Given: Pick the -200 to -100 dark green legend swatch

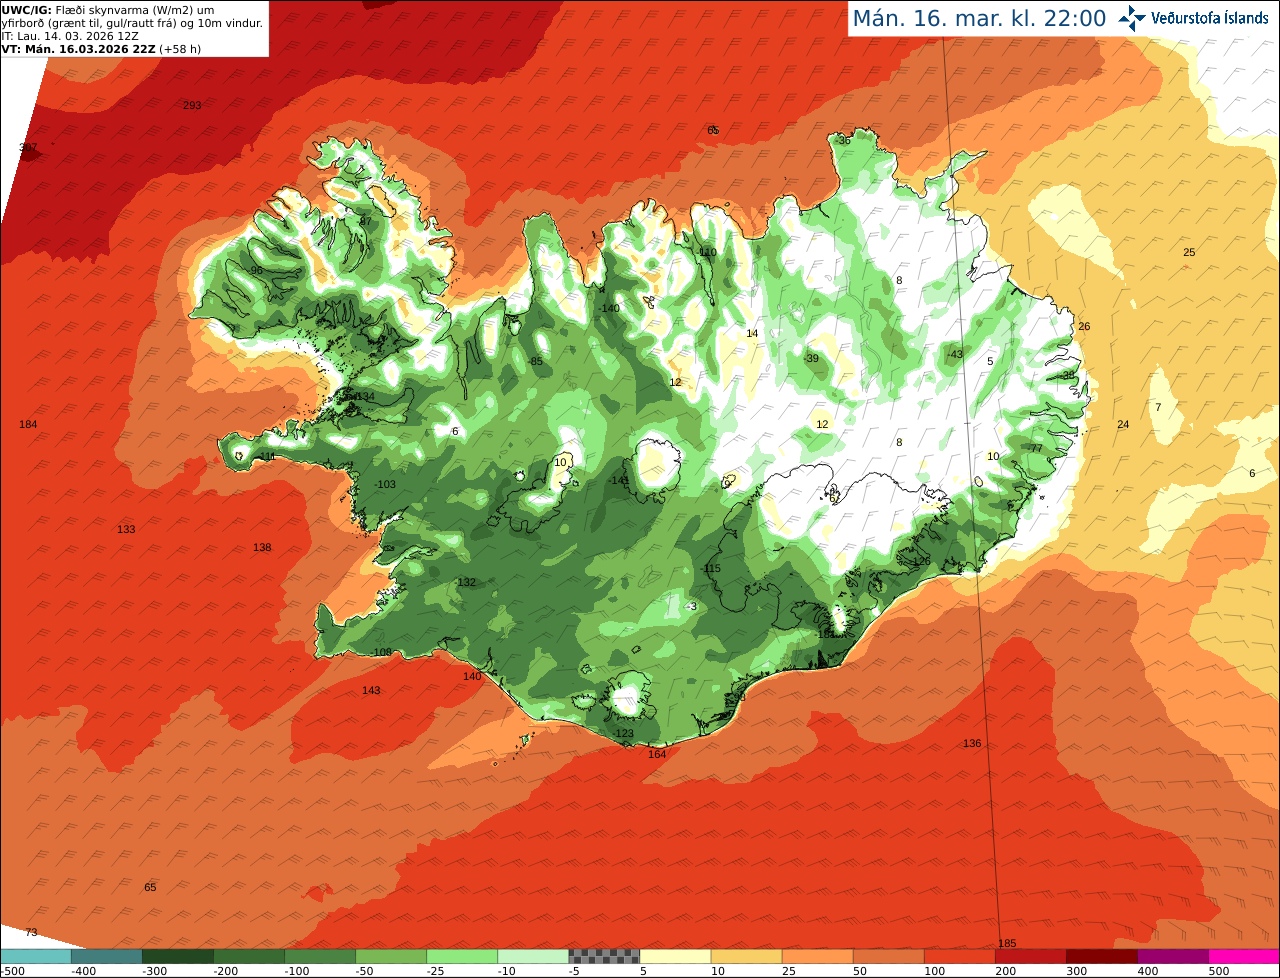Looking at the screenshot, I should pos(248,956).
